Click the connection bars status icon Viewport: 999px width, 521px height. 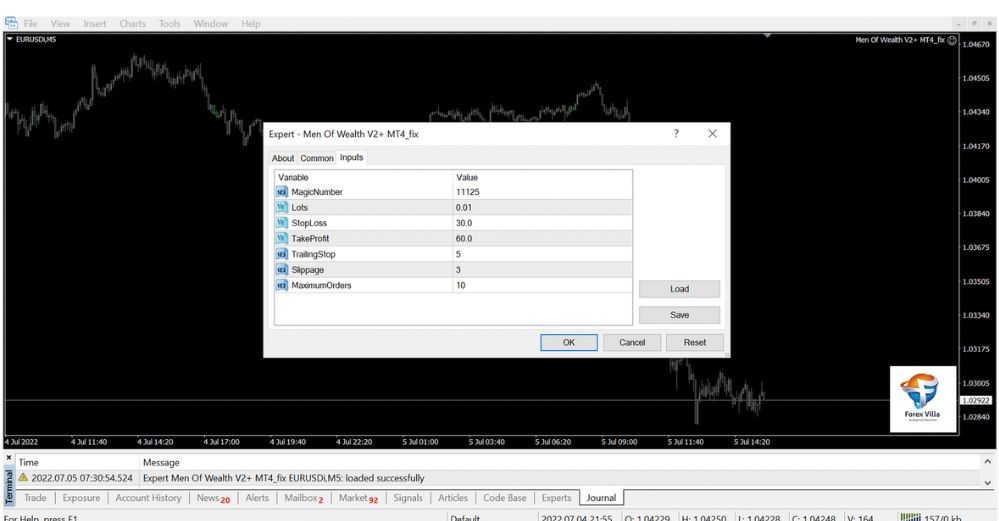910,517
